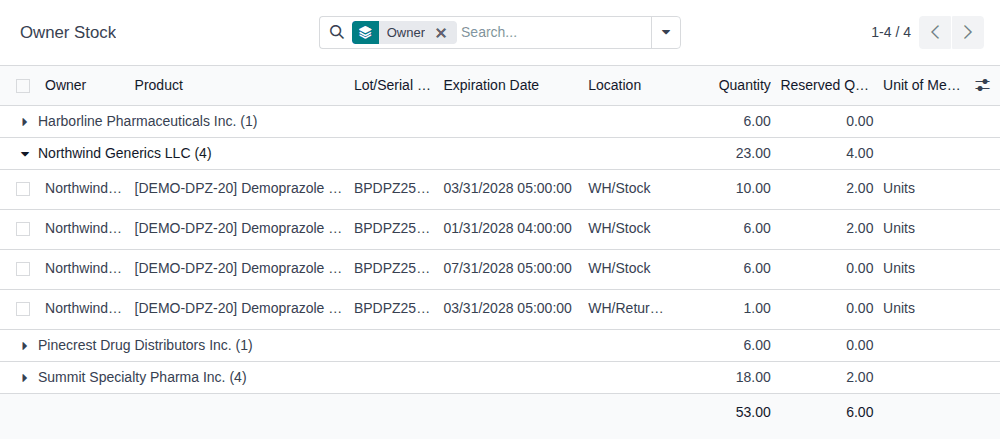Click expiration date 01/31/2028 04:00:00
Screen dimensions: 1000x439
click(508, 228)
